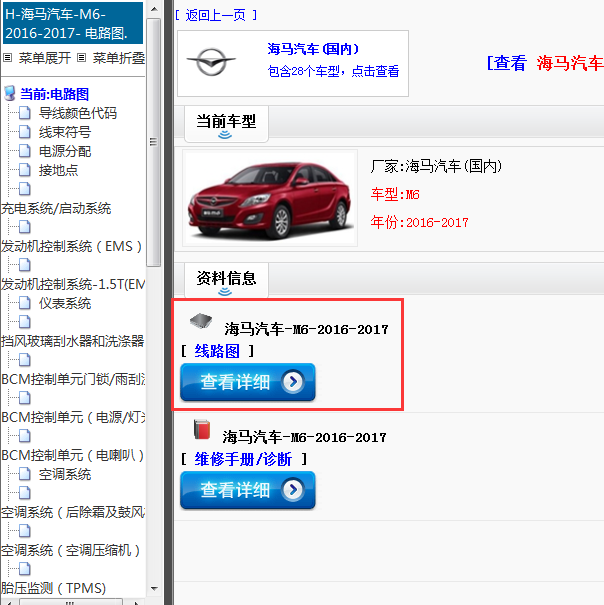Screen dimensions: 604x605
Task: Click the 菜单展开 expand-all icon
Action: 7,58
